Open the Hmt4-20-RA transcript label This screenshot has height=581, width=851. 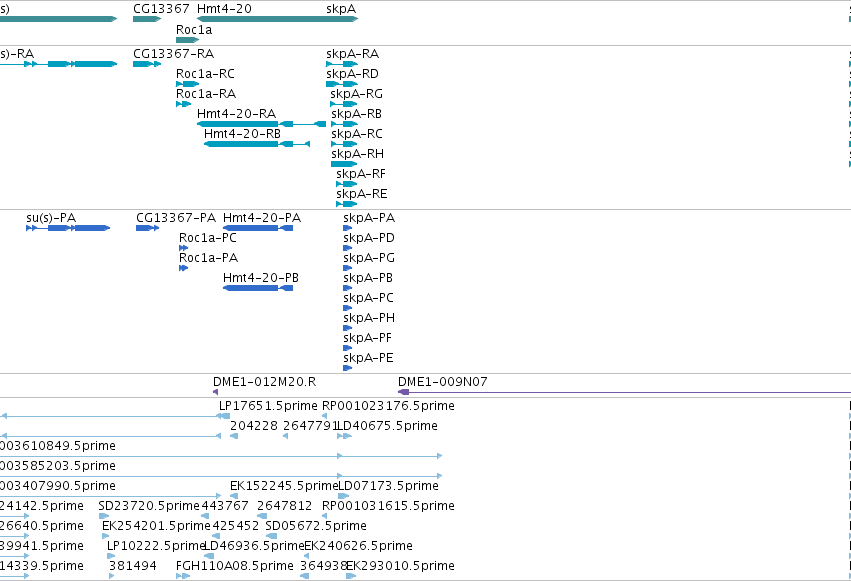[x=237, y=114]
